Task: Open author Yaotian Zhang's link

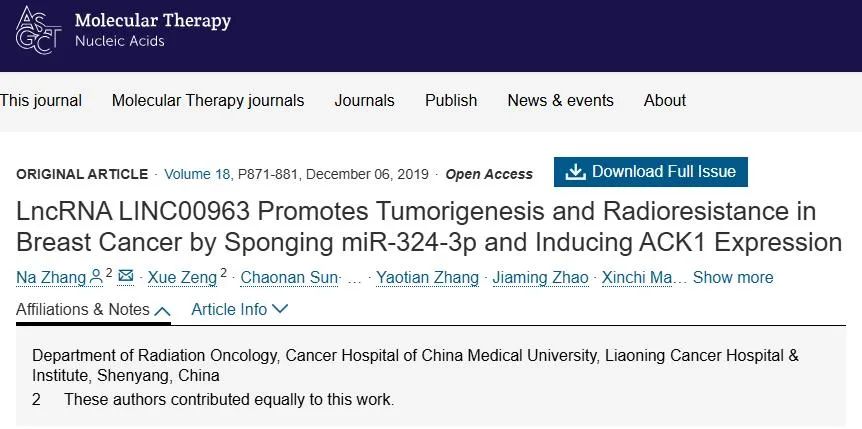Action: pos(427,277)
